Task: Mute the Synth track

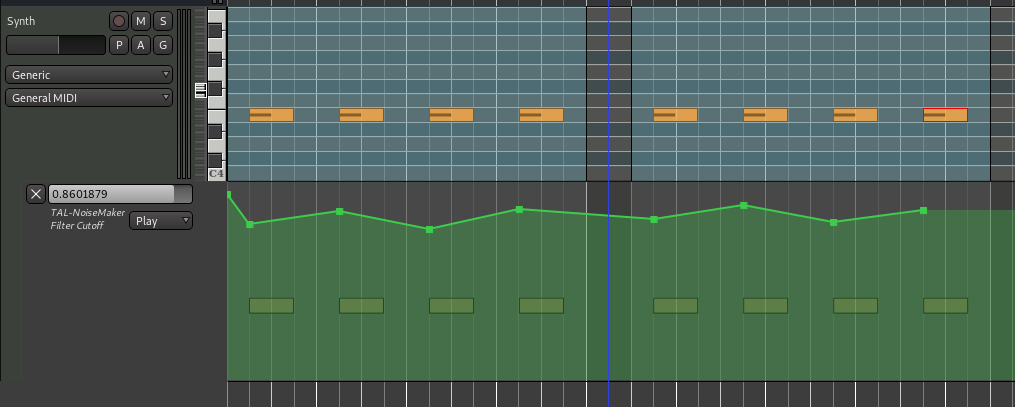Action: tap(141, 21)
